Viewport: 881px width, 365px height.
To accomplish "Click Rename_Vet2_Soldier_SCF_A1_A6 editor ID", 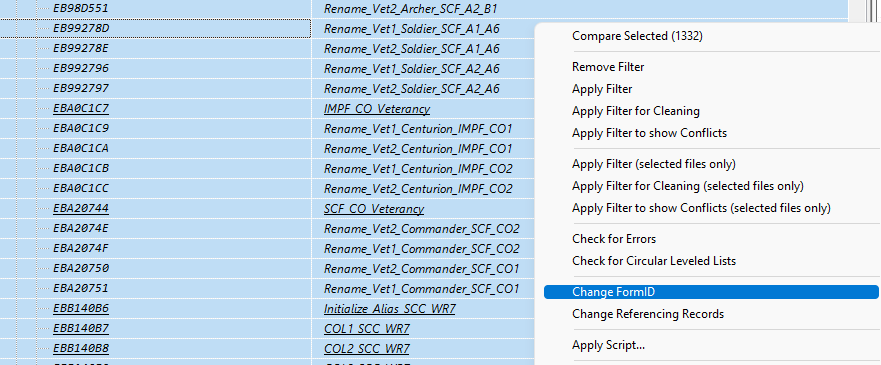I will [411, 49].
